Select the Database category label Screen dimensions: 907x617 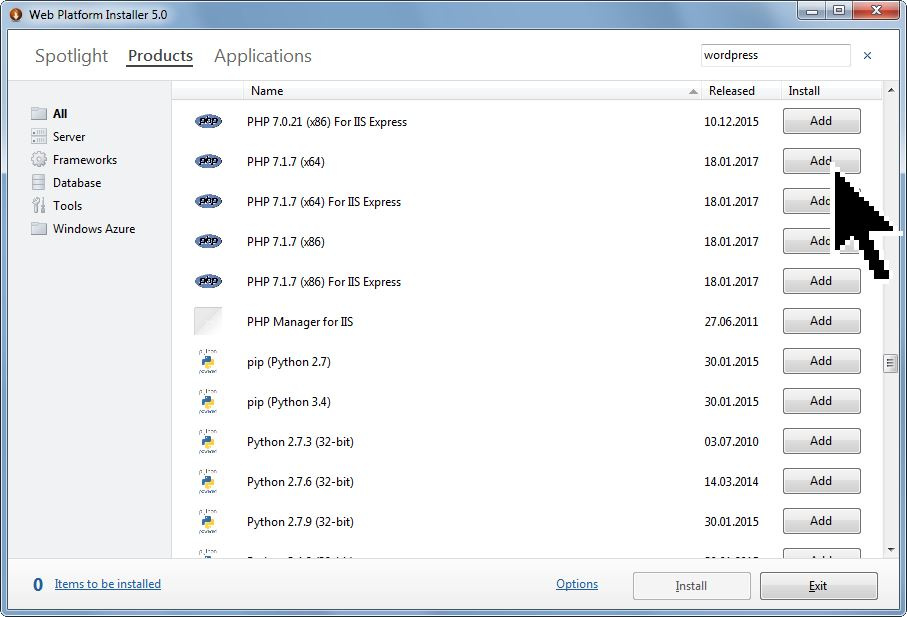[77, 183]
